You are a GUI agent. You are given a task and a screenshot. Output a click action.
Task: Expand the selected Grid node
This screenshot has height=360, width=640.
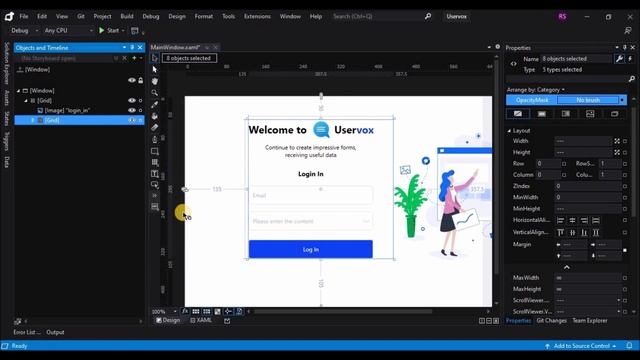tap(33, 120)
